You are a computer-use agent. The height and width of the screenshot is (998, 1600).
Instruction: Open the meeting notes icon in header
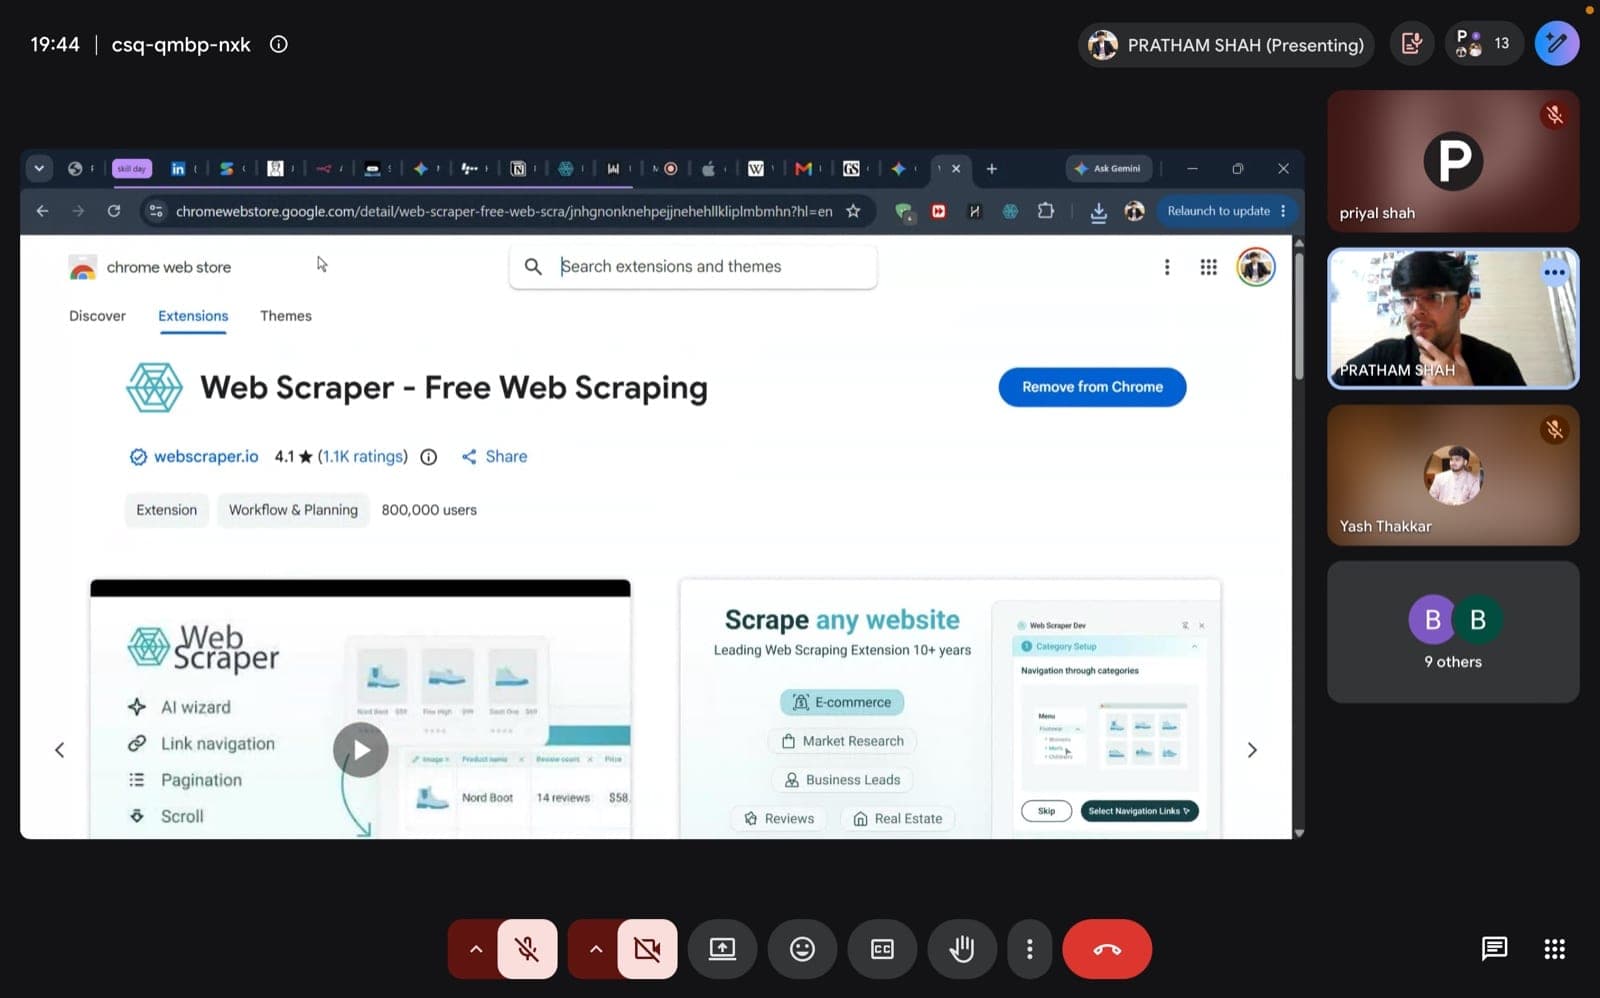tap(1412, 44)
